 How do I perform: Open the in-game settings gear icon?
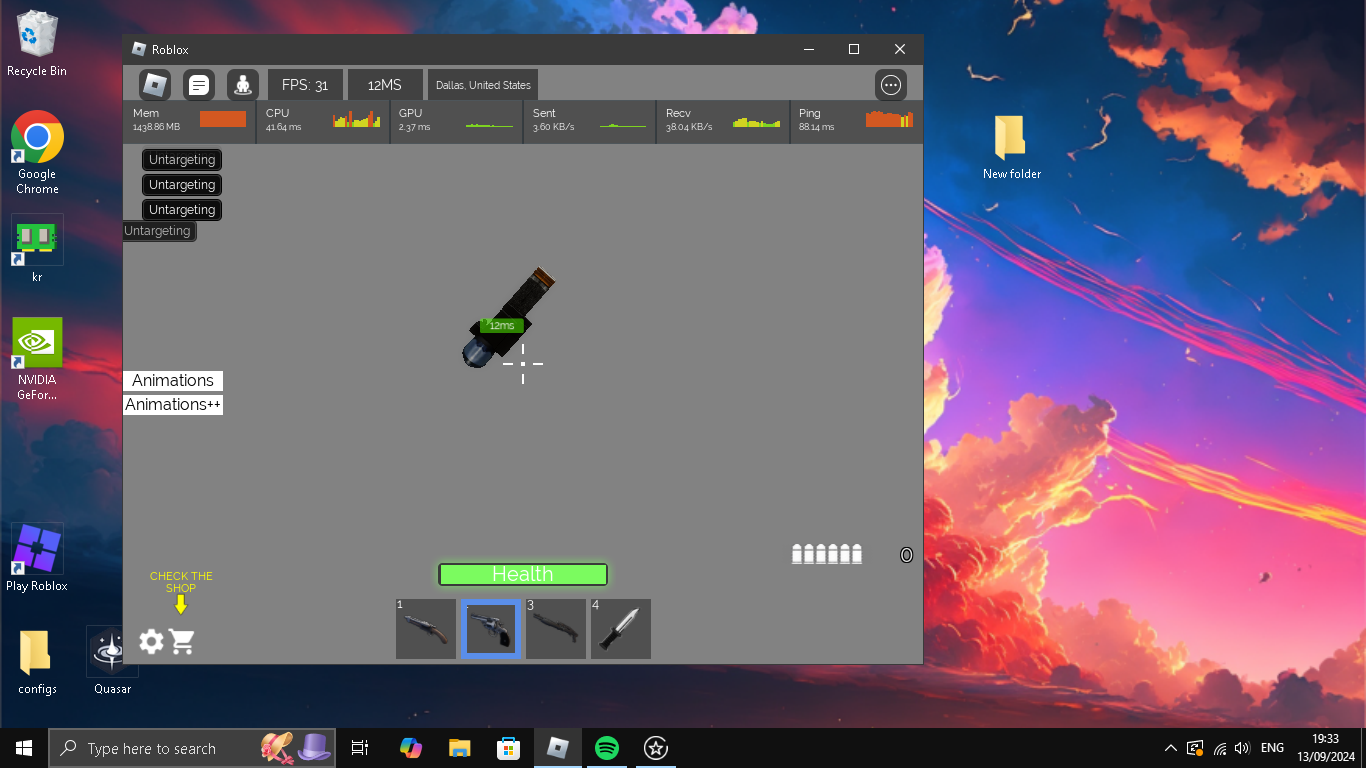[x=151, y=642]
